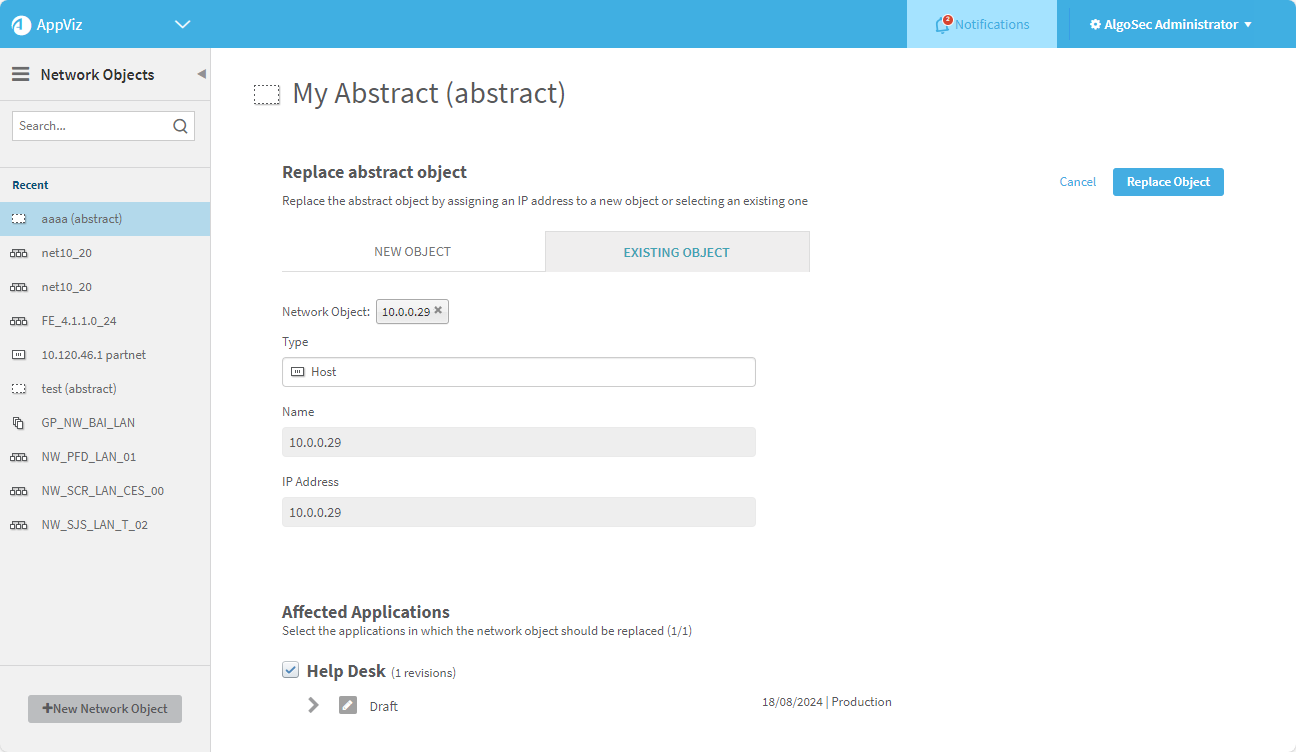Expand the AppViz product switcher dropdown
This screenshot has width=1296, height=752.
(182, 25)
